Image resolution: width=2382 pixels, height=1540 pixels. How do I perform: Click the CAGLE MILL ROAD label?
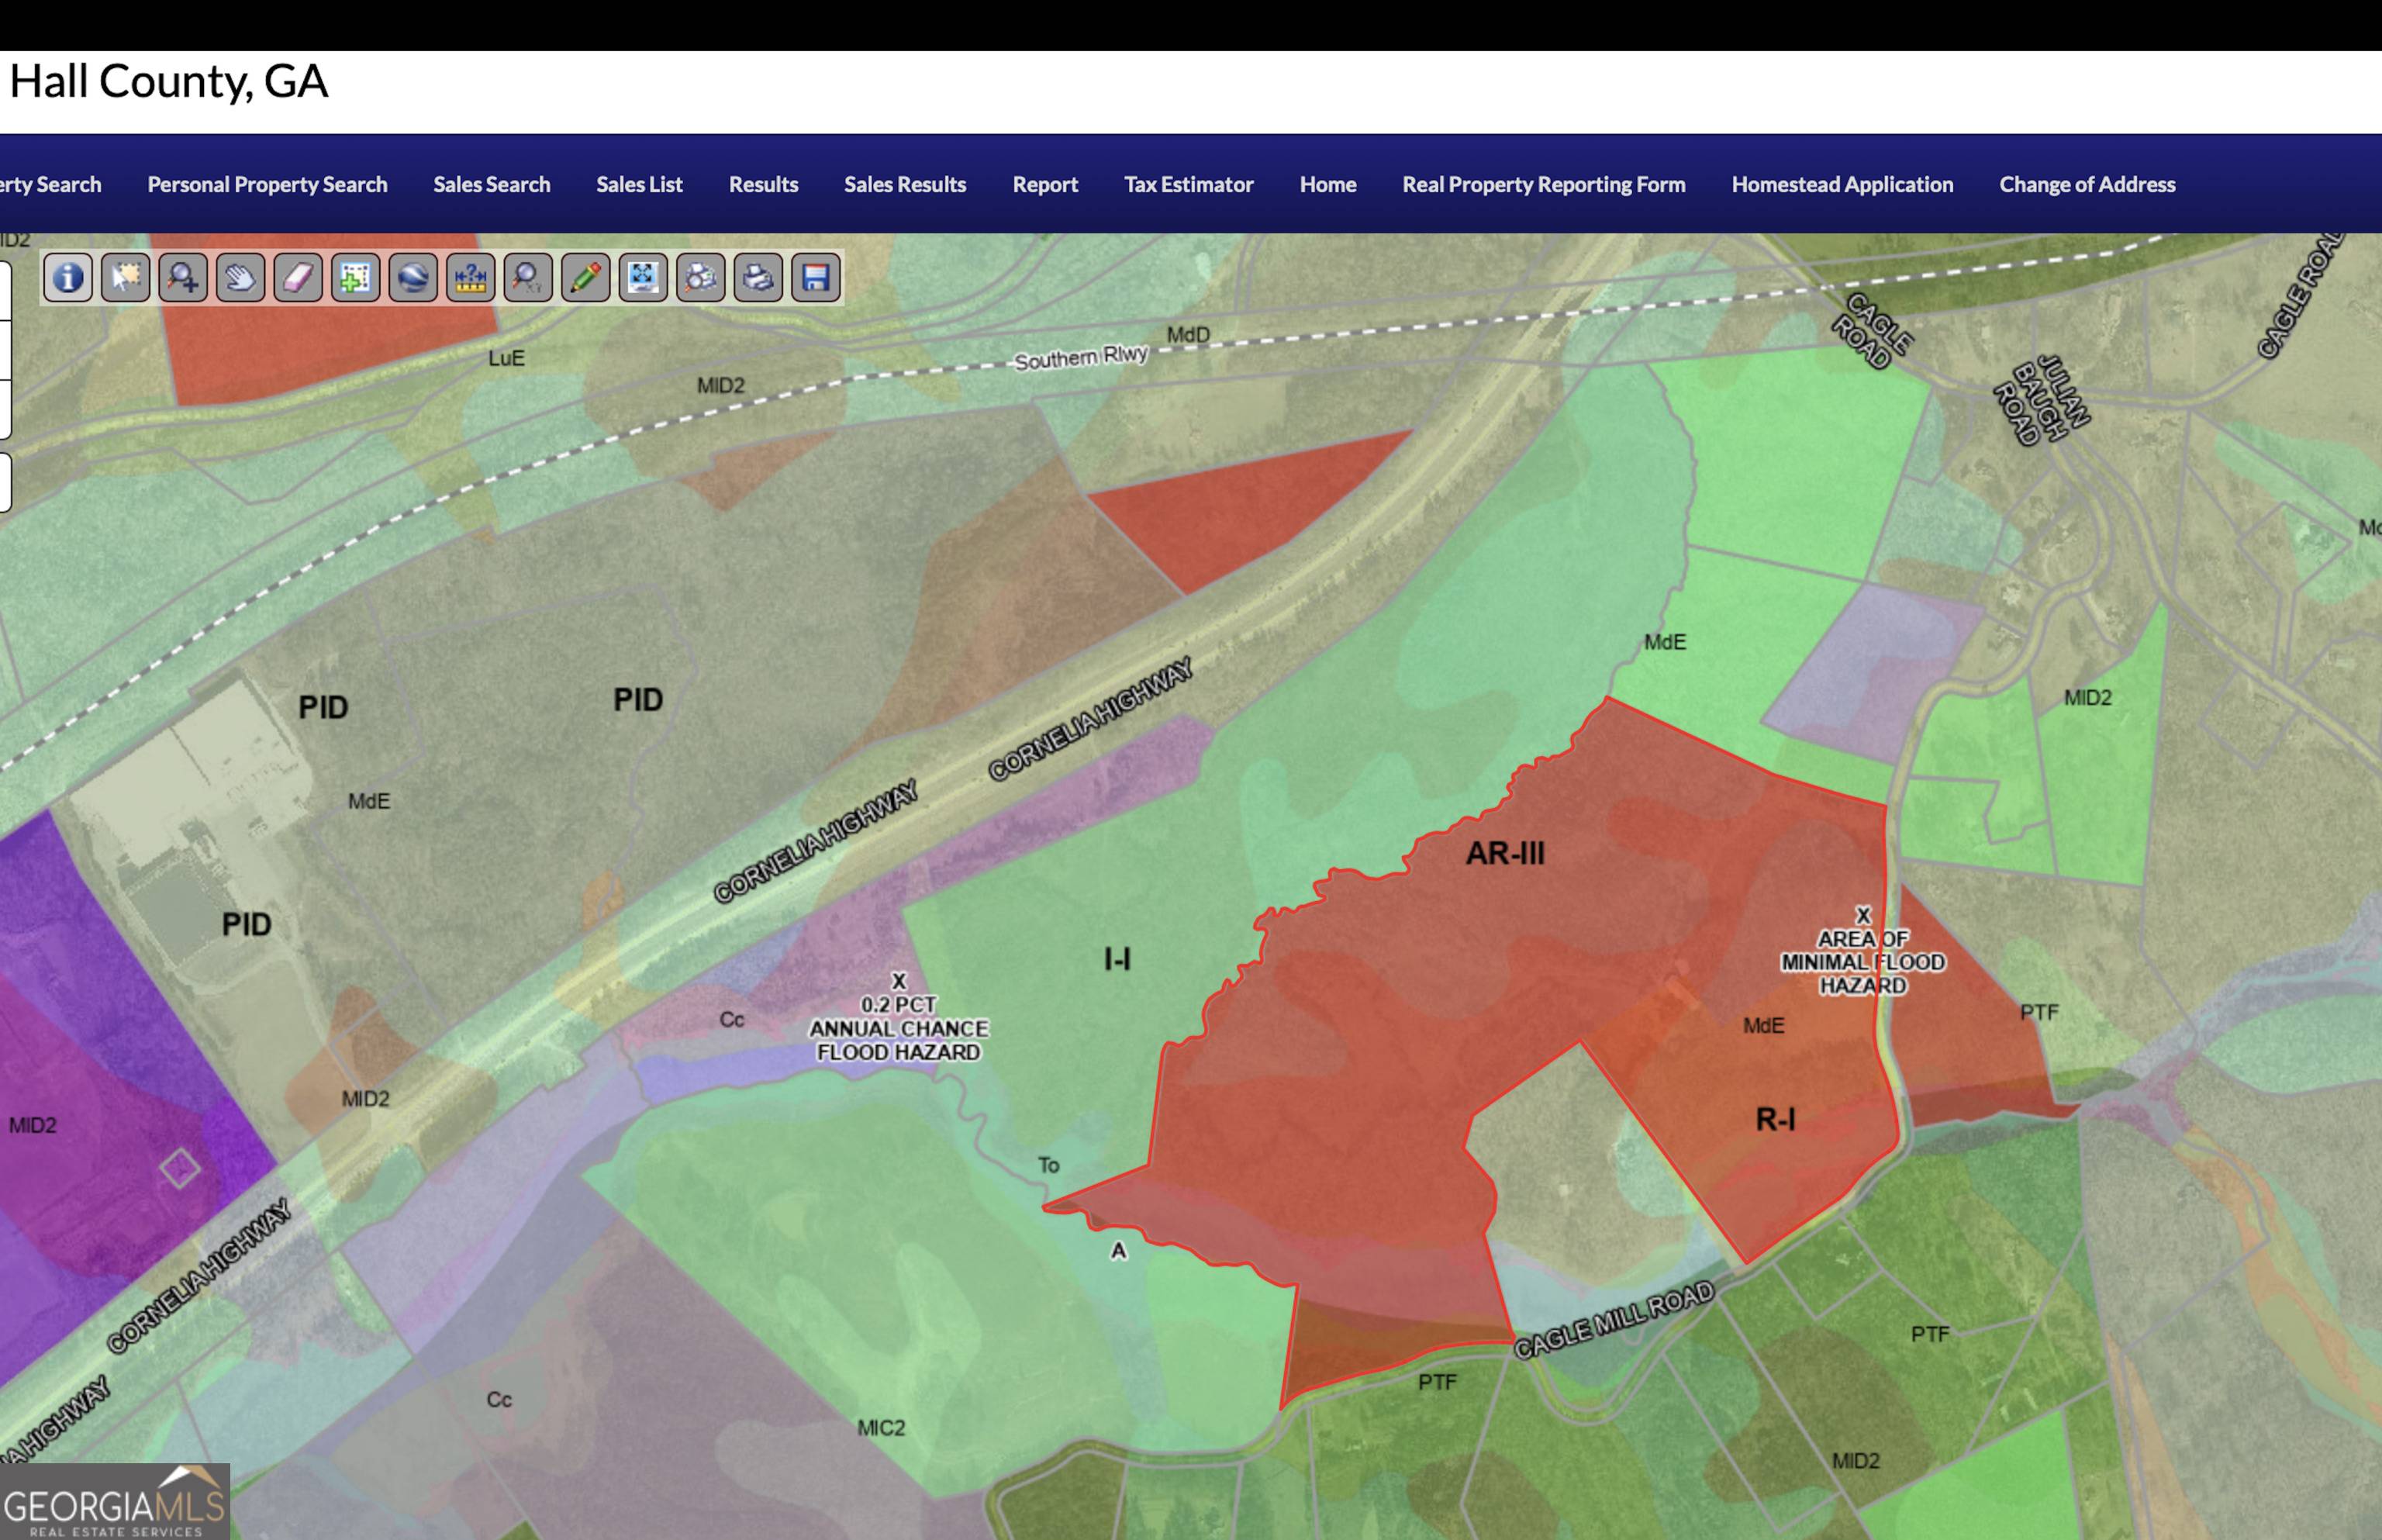(x=1613, y=1321)
